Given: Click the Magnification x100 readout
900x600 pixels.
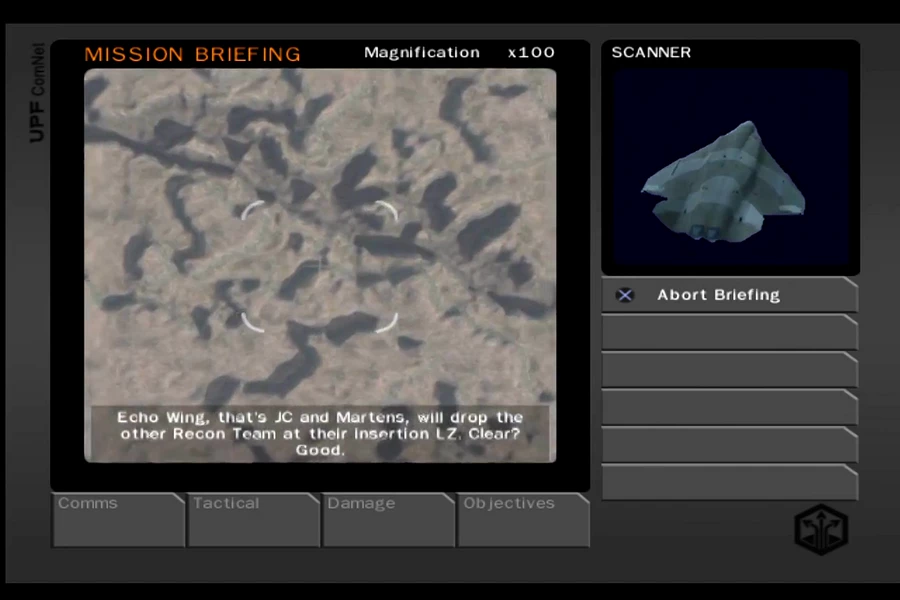Looking at the screenshot, I should (x=459, y=52).
